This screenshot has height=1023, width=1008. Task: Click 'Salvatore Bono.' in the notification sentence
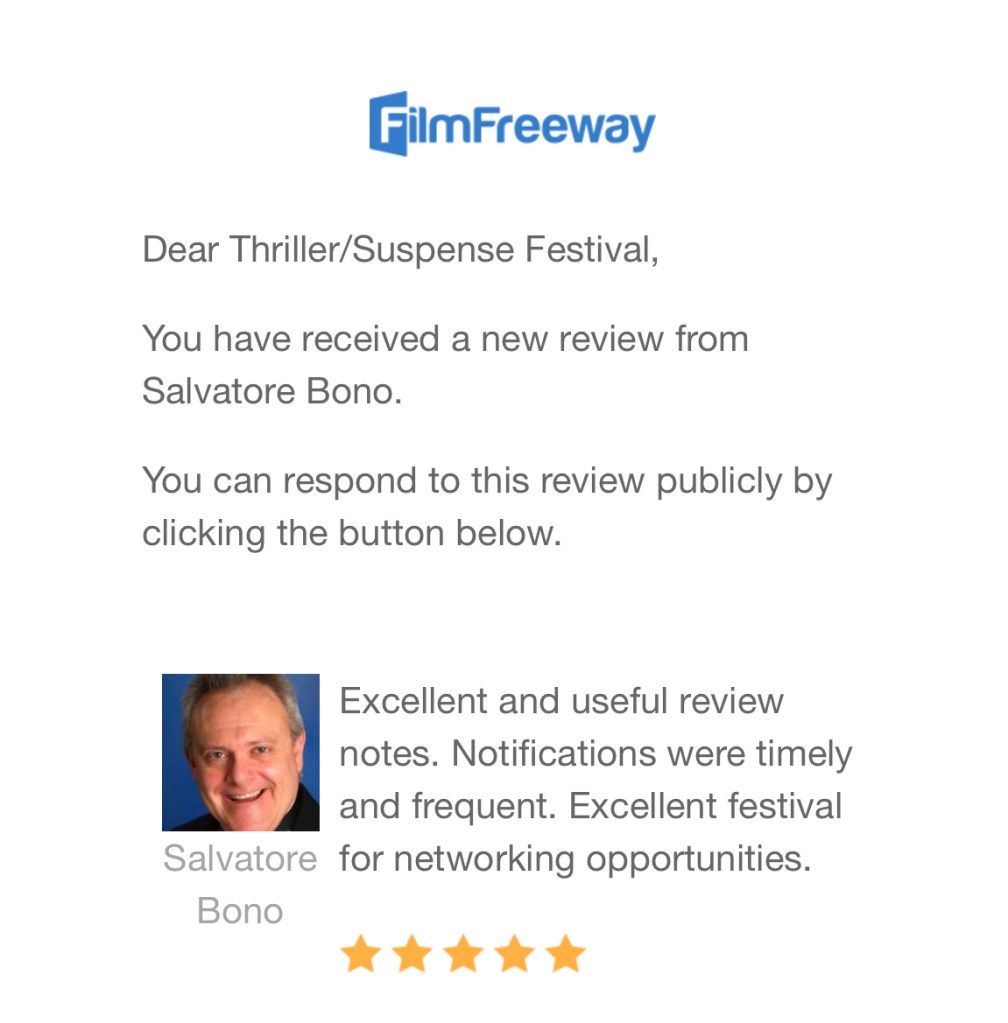tap(271, 391)
